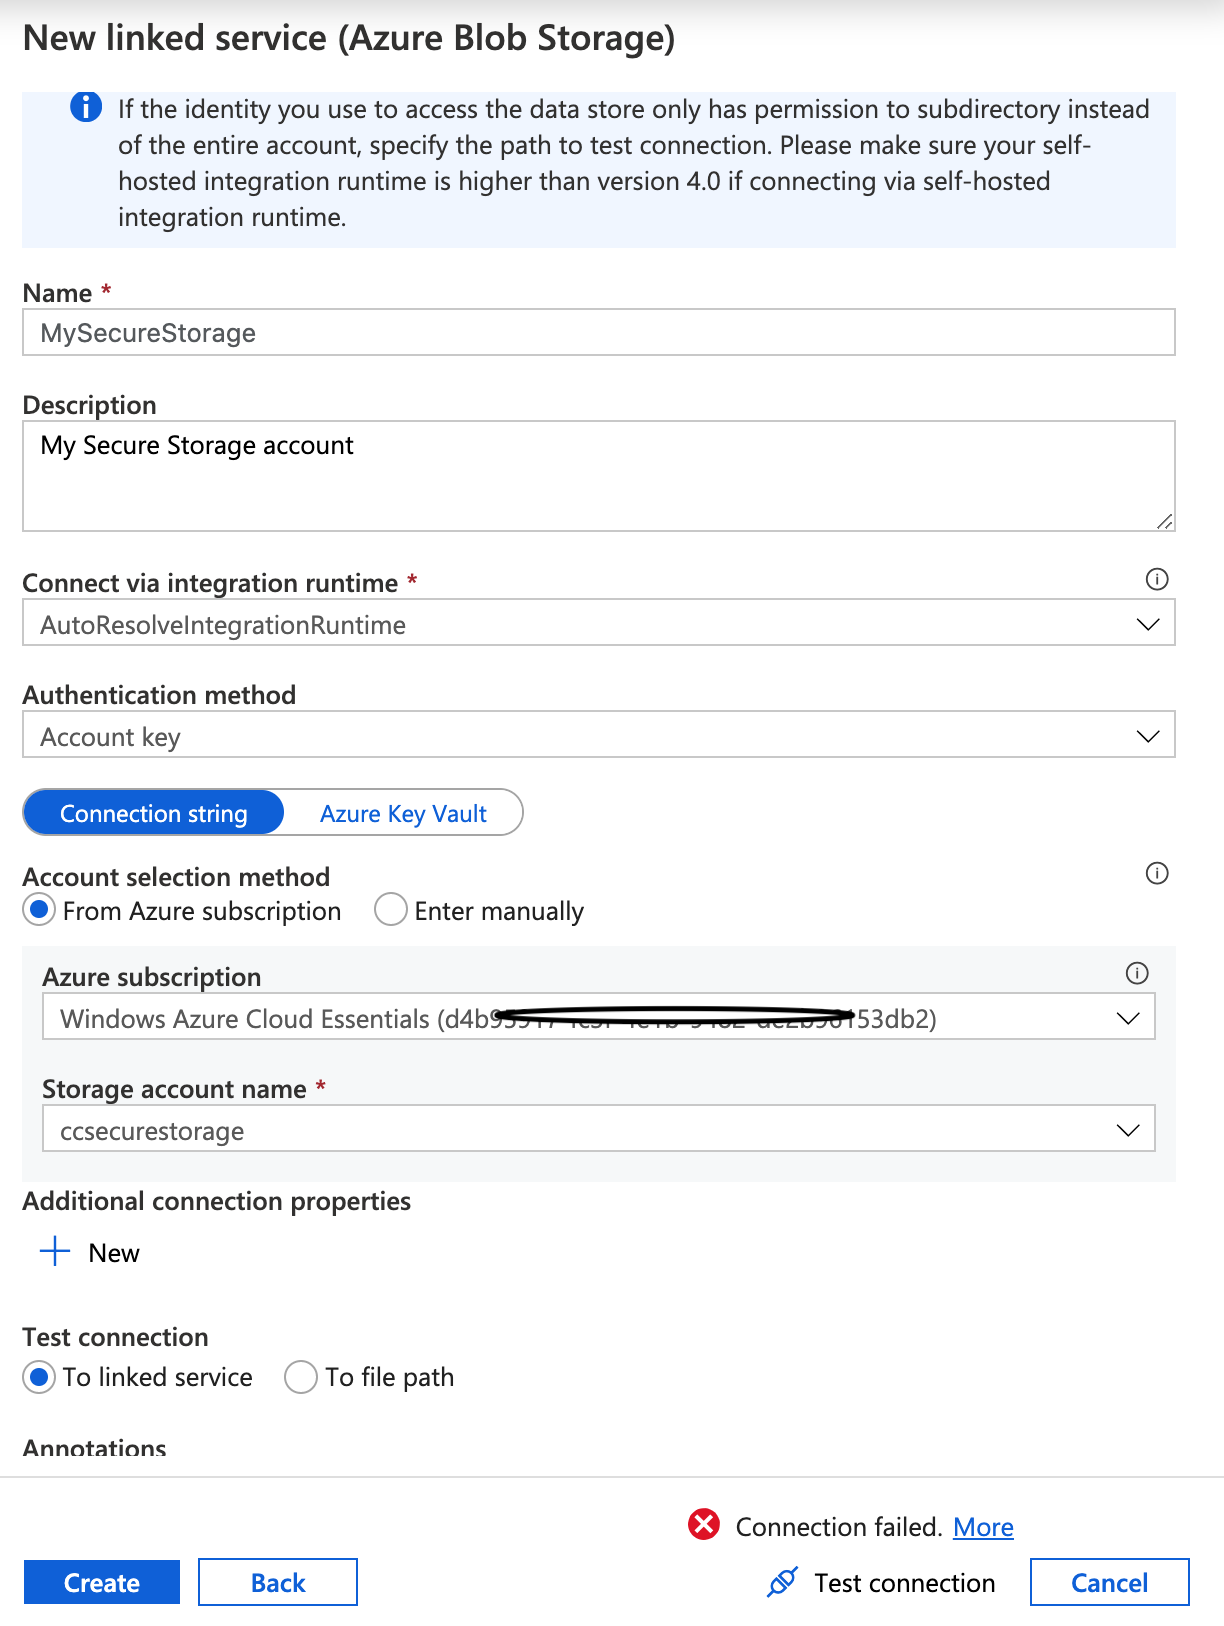Click info icon for Account selection method
This screenshot has height=1626, width=1224.
point(1157,873)
